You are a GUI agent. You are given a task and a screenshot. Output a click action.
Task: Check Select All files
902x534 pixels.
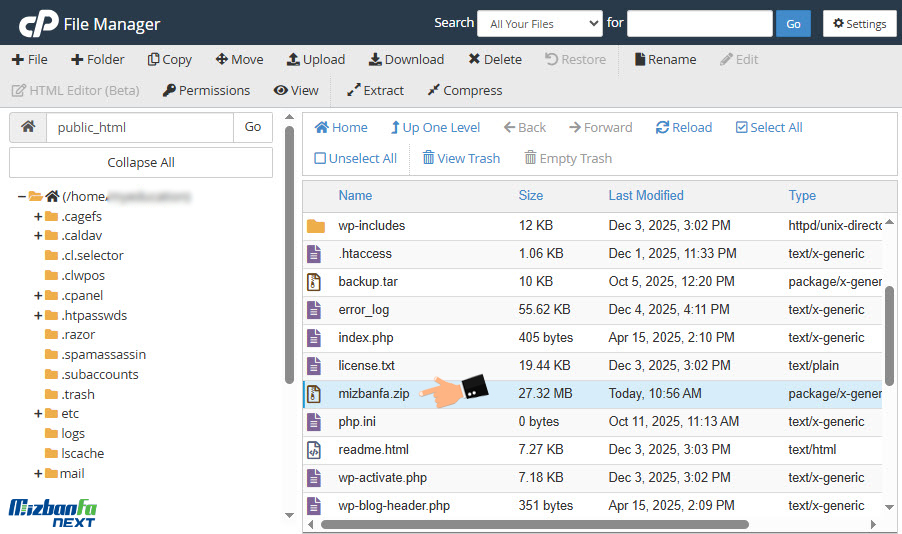point(741,128)
